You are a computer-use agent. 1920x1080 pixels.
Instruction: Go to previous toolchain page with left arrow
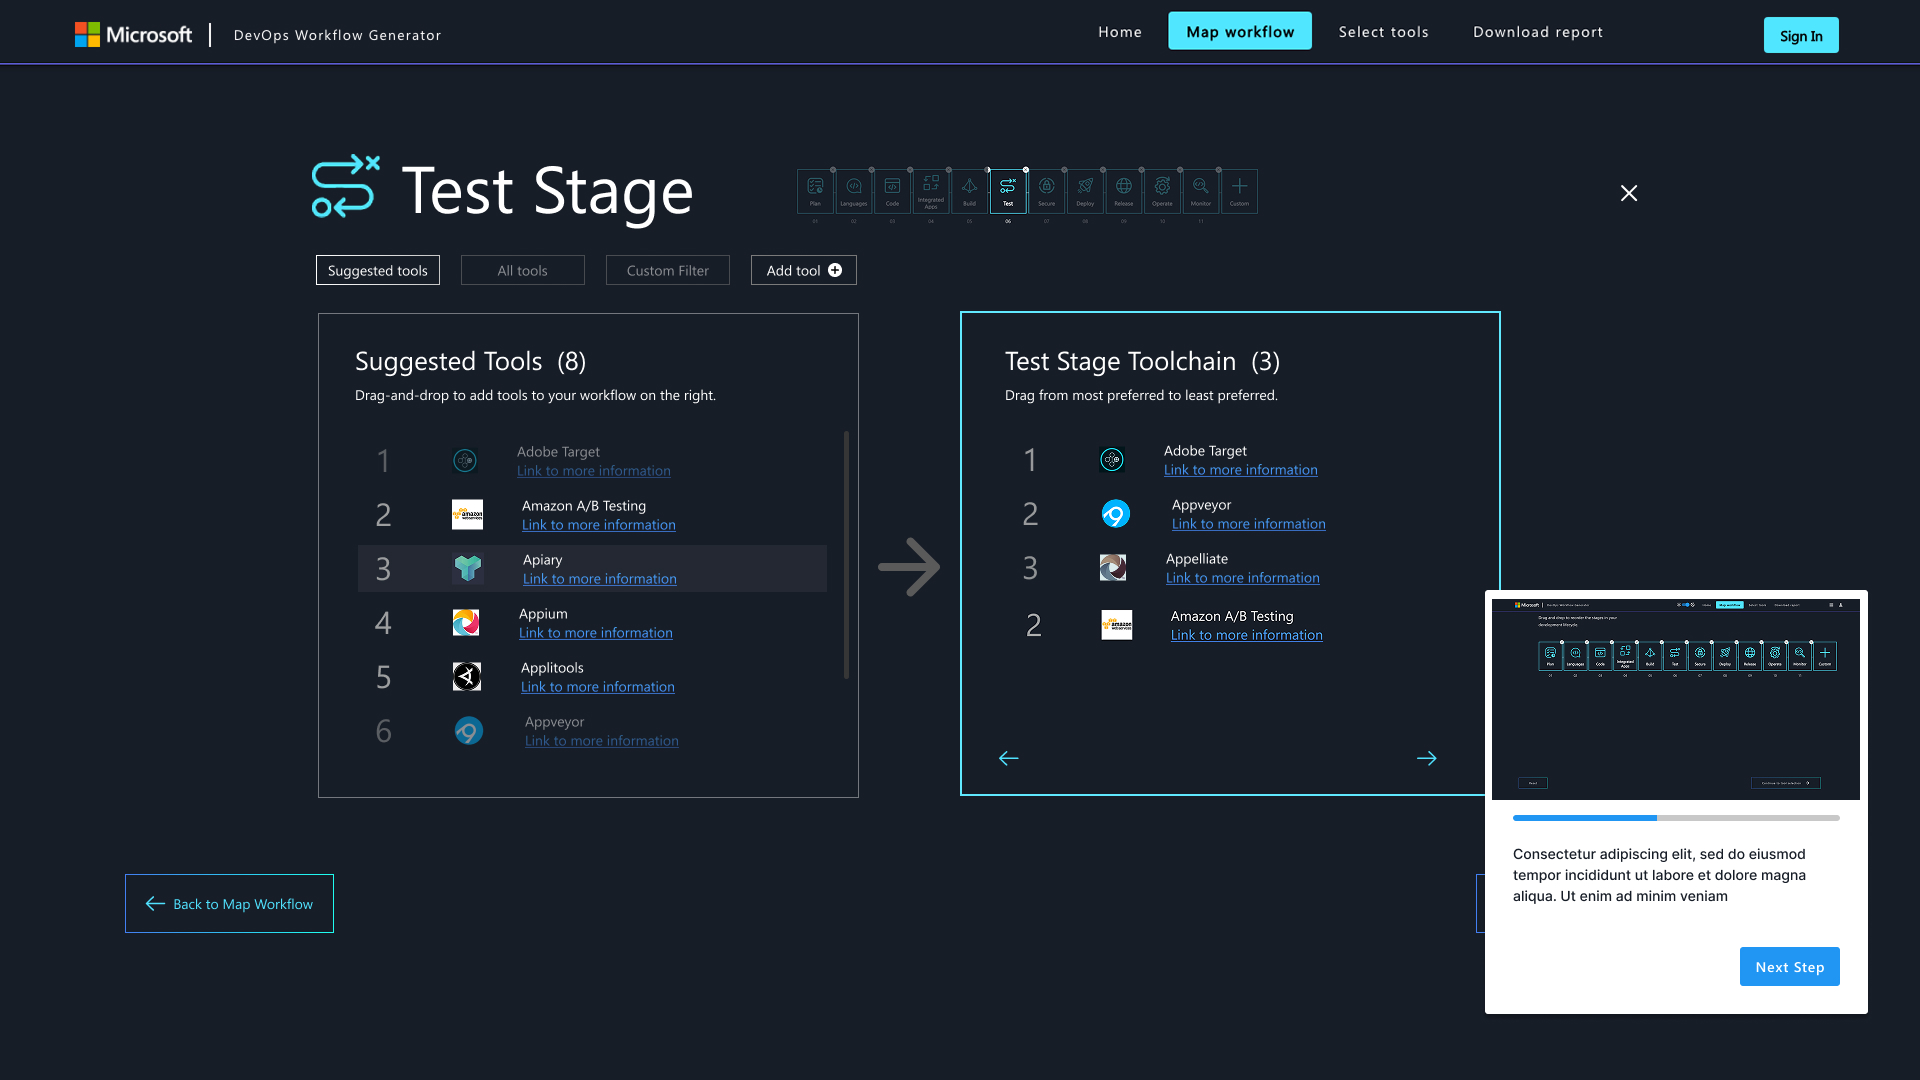pyautogui.click(x=1009, y=758)
